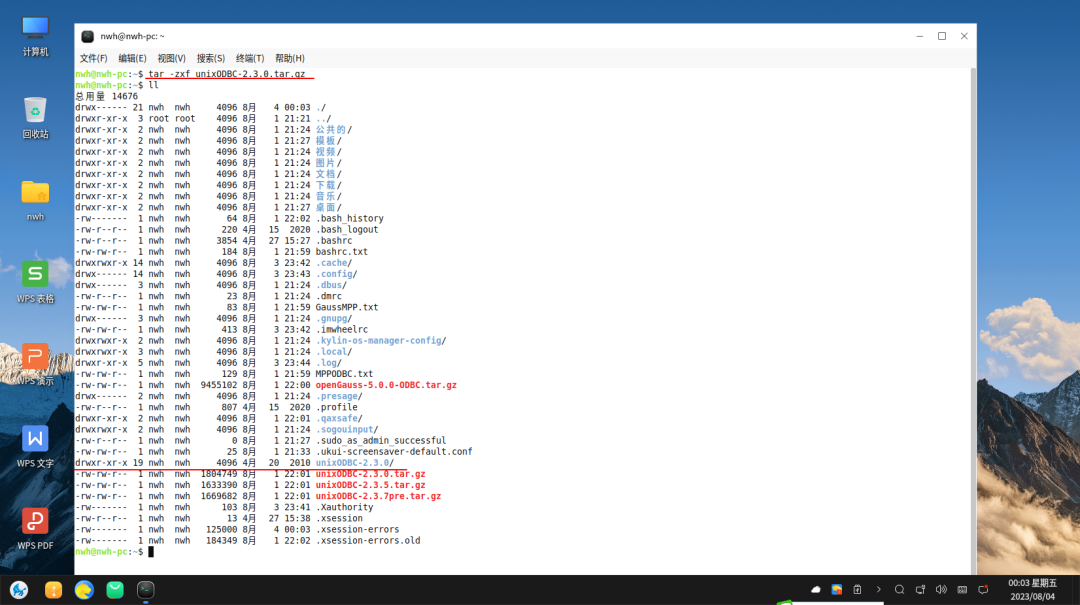1080x605 pixels.
Task: Click the colorful tray icon beside the cloud
Action: pyautogui.click(x=837, y=590)
